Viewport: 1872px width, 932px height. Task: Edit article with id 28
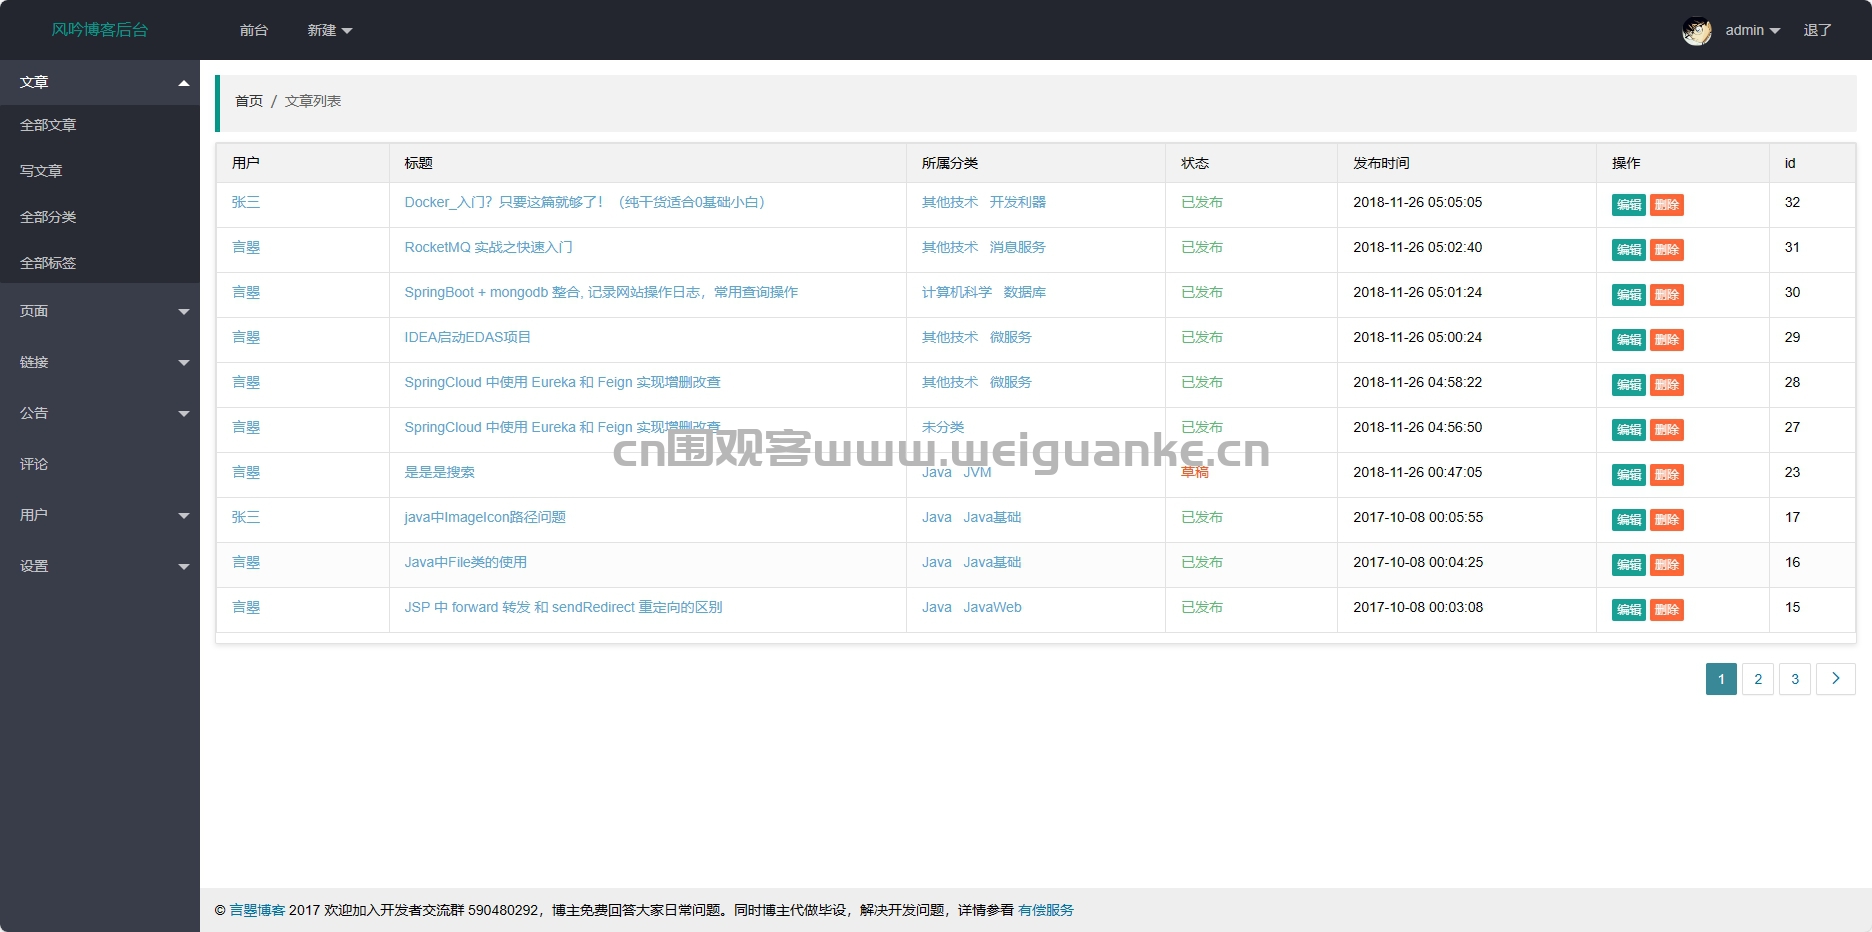click(1629, 385)
